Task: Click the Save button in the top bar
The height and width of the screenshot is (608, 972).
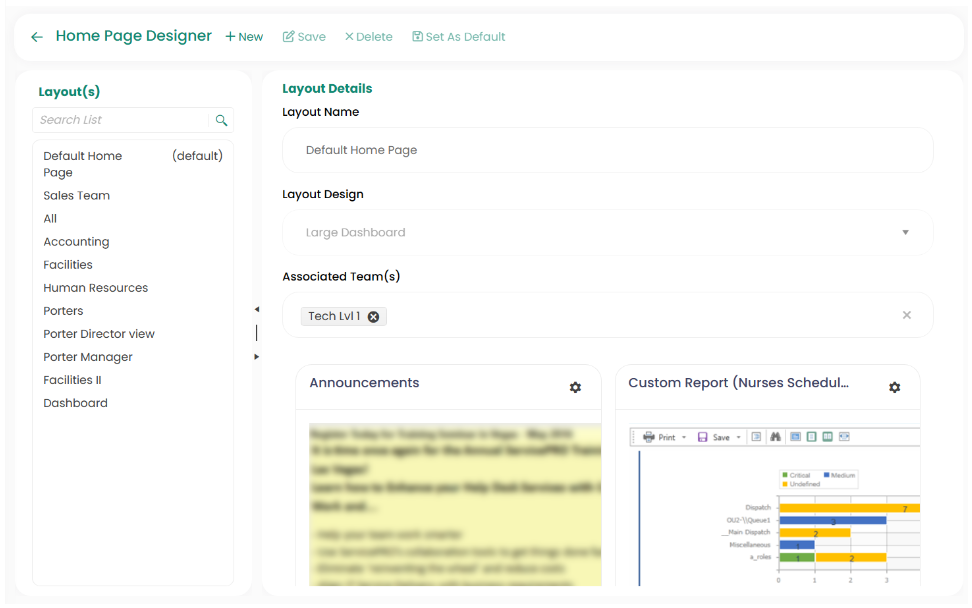Action: click(x=304, y=37)
